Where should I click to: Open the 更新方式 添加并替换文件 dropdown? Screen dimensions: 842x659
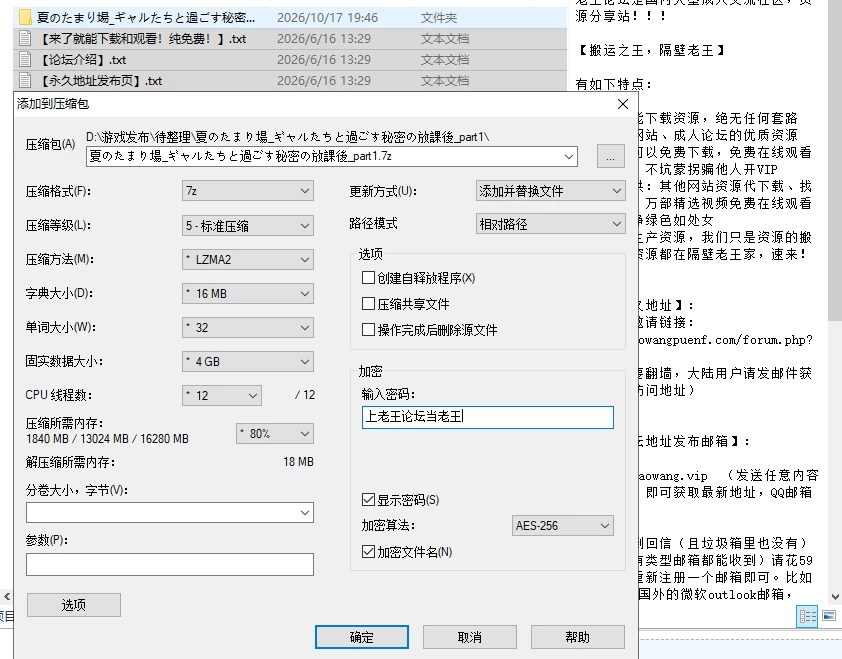(x=550, y=191)
